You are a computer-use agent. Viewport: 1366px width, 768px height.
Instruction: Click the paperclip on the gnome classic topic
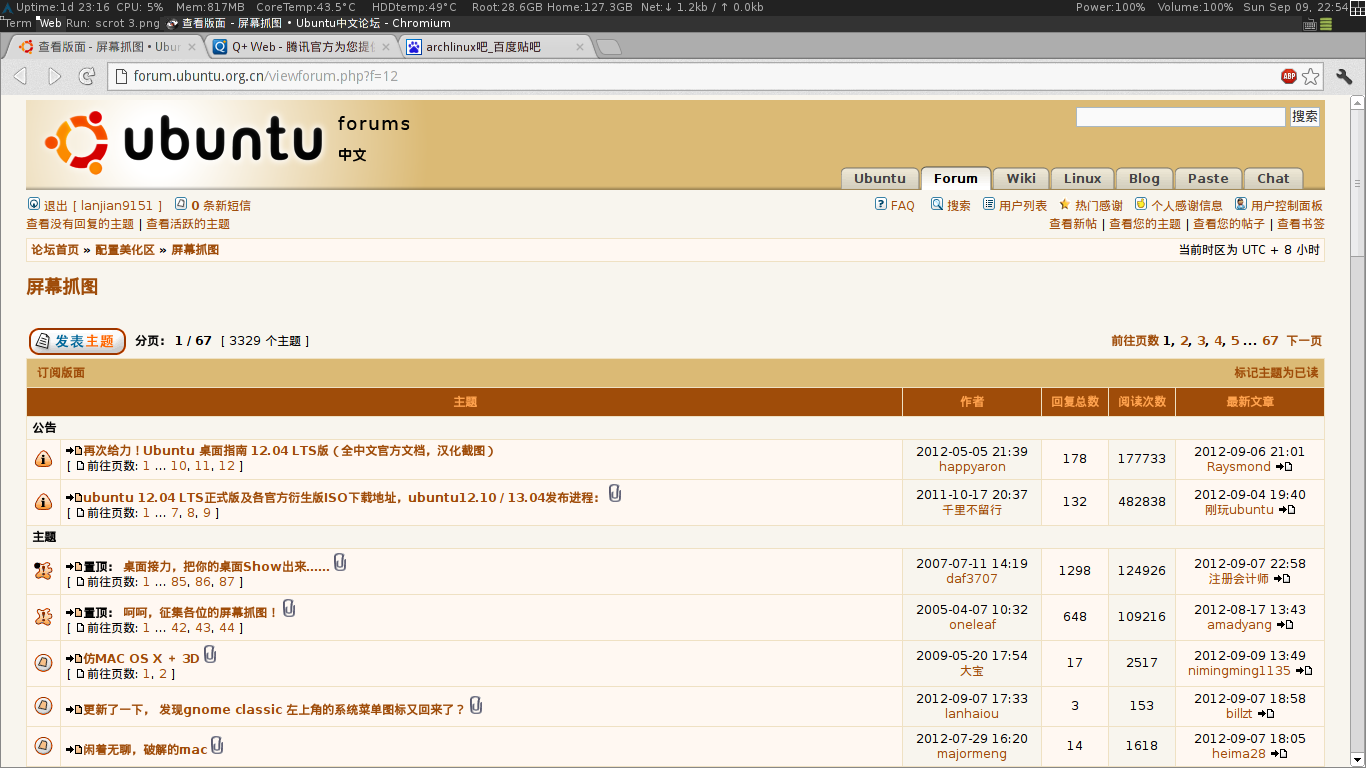tap(476, 705)
